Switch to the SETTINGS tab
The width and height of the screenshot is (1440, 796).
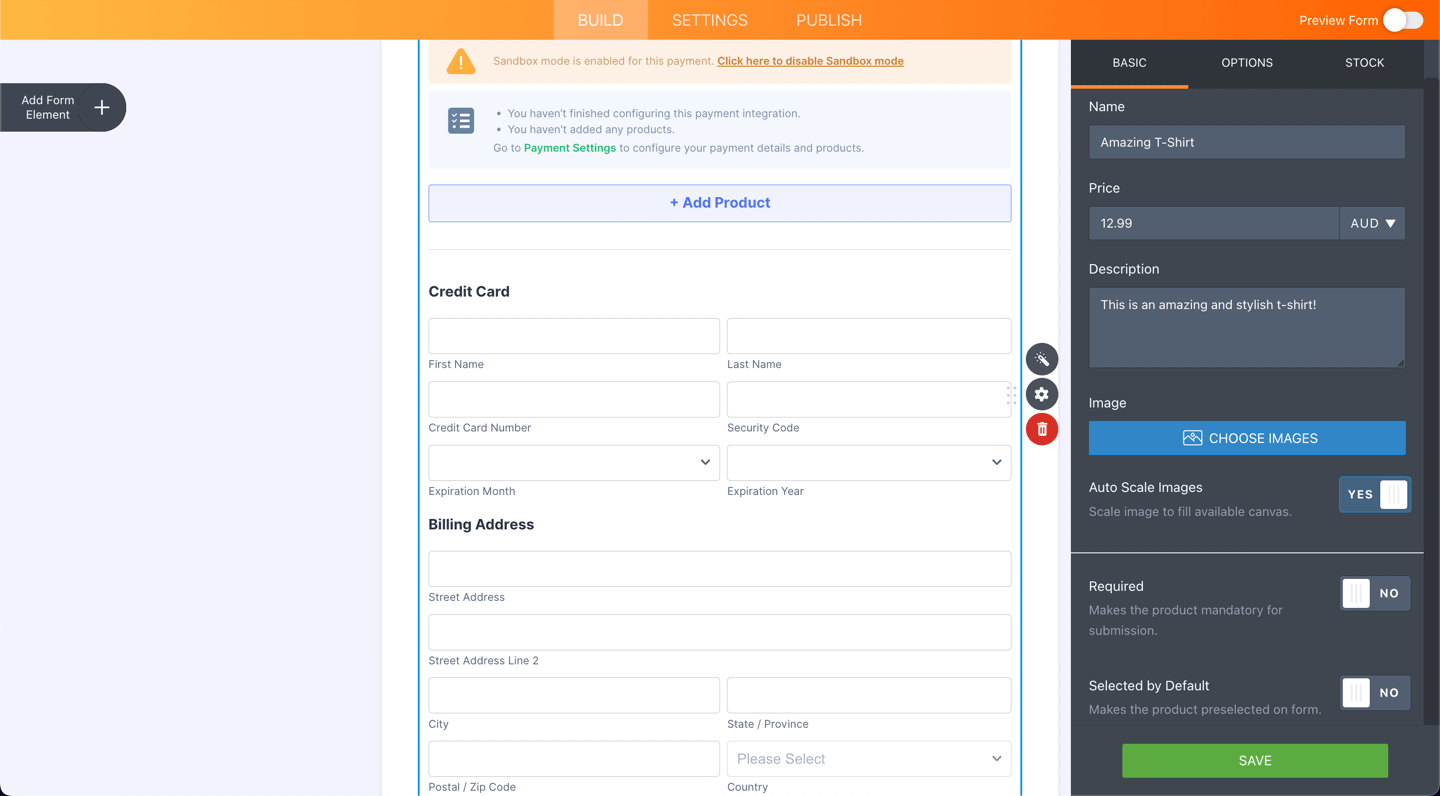710,20
